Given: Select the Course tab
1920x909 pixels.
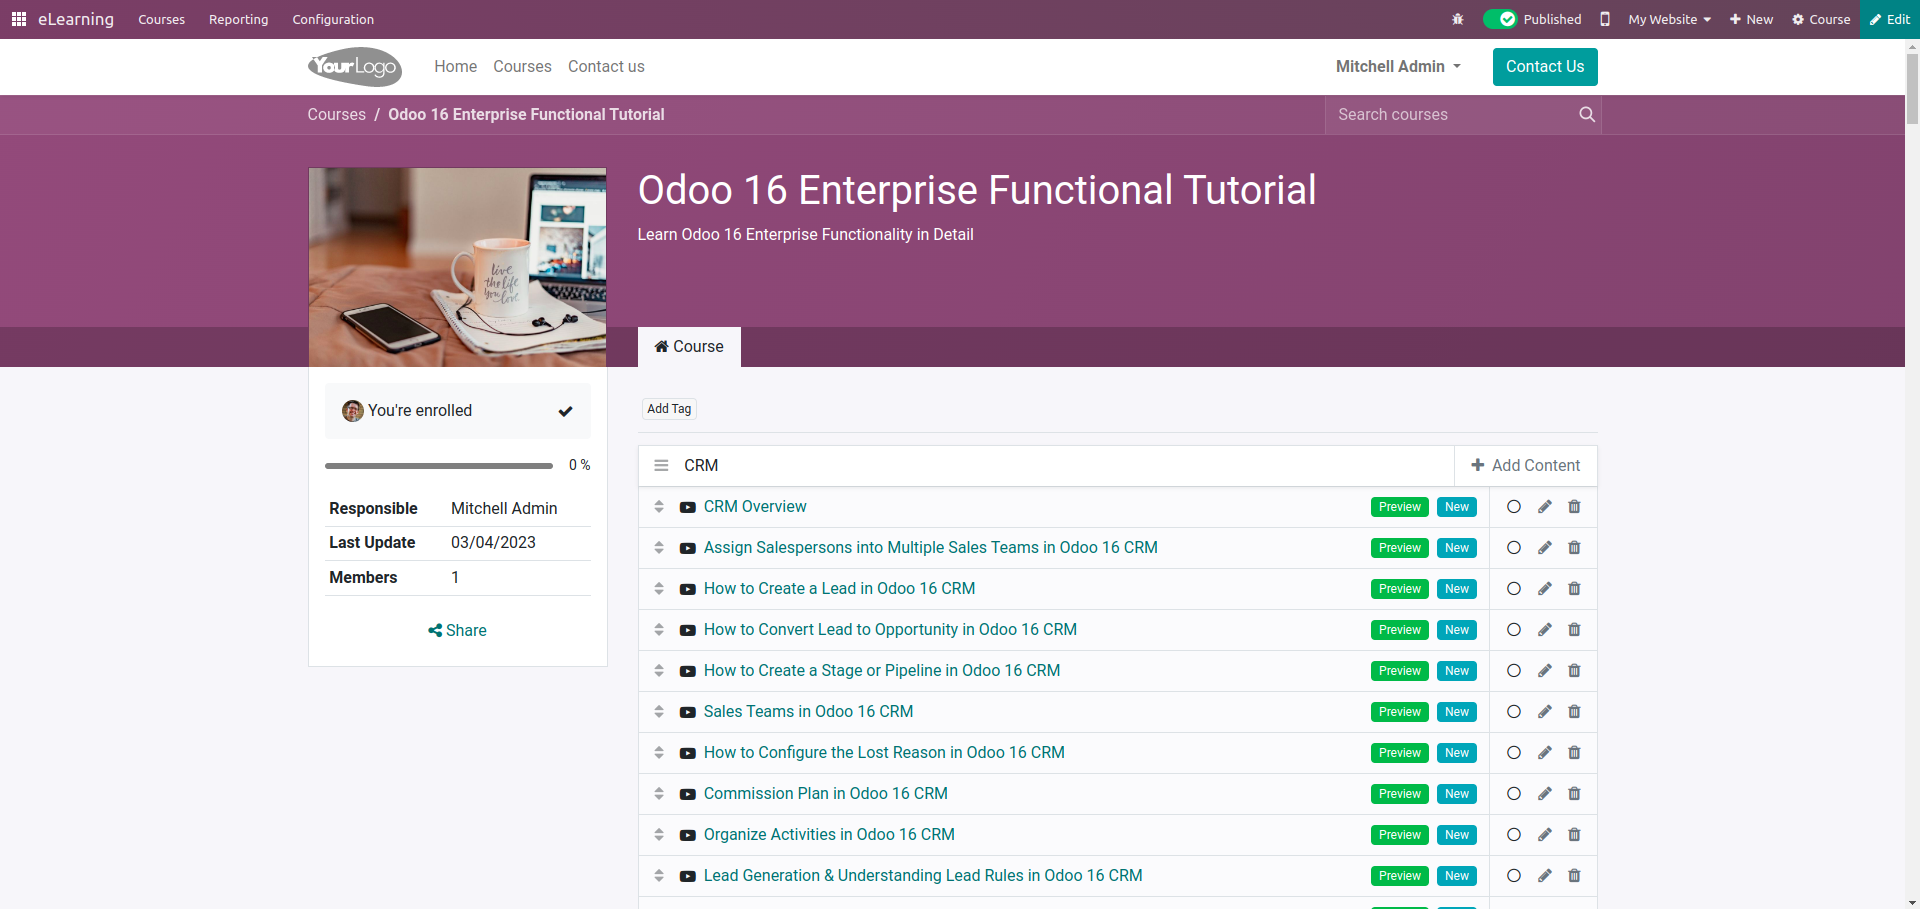Looking at the screenshot, I should tap(689, 347).
